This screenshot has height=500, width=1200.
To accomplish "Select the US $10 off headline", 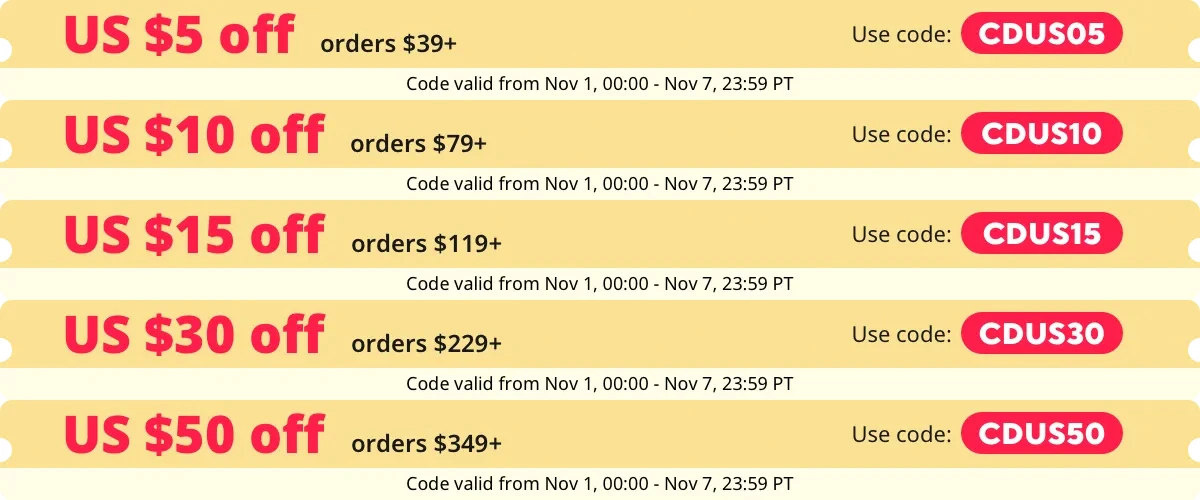I will pos(194,134).
